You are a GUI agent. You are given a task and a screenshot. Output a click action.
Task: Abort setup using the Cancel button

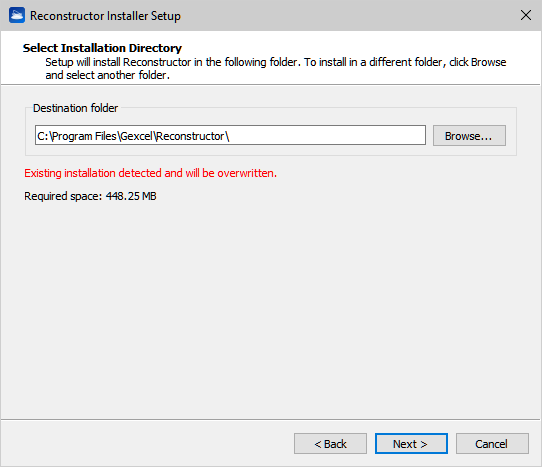[492, 443]
